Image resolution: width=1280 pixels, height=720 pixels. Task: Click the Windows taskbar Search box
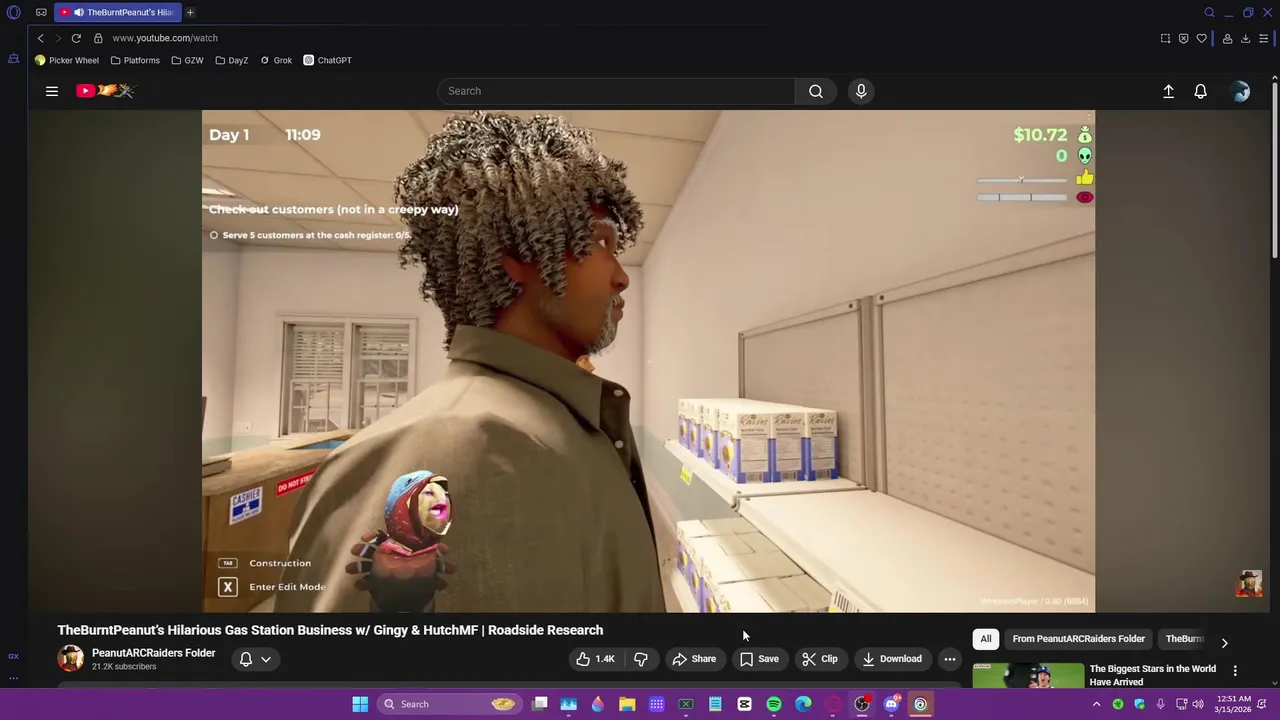click(x=450, y=704)
